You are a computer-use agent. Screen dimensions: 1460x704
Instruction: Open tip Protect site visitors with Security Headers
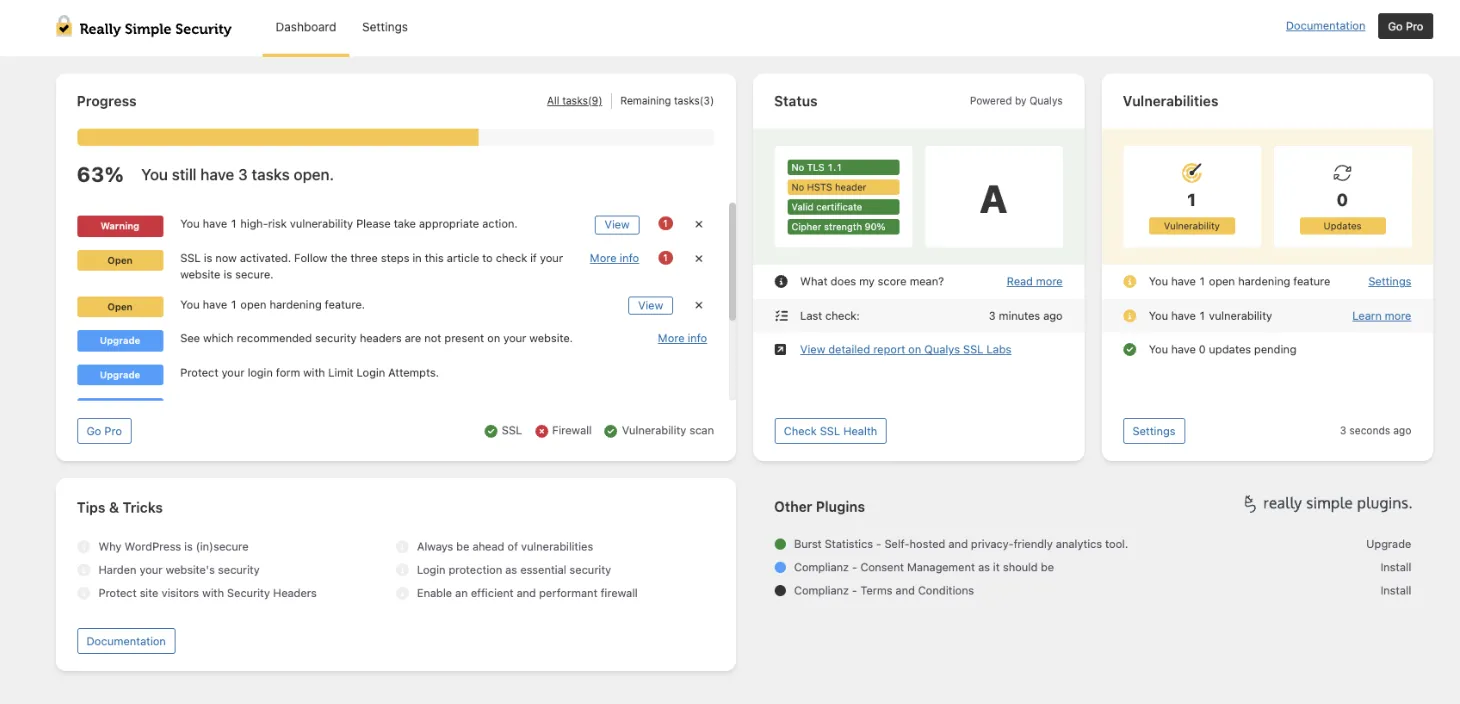pos(207,593)
